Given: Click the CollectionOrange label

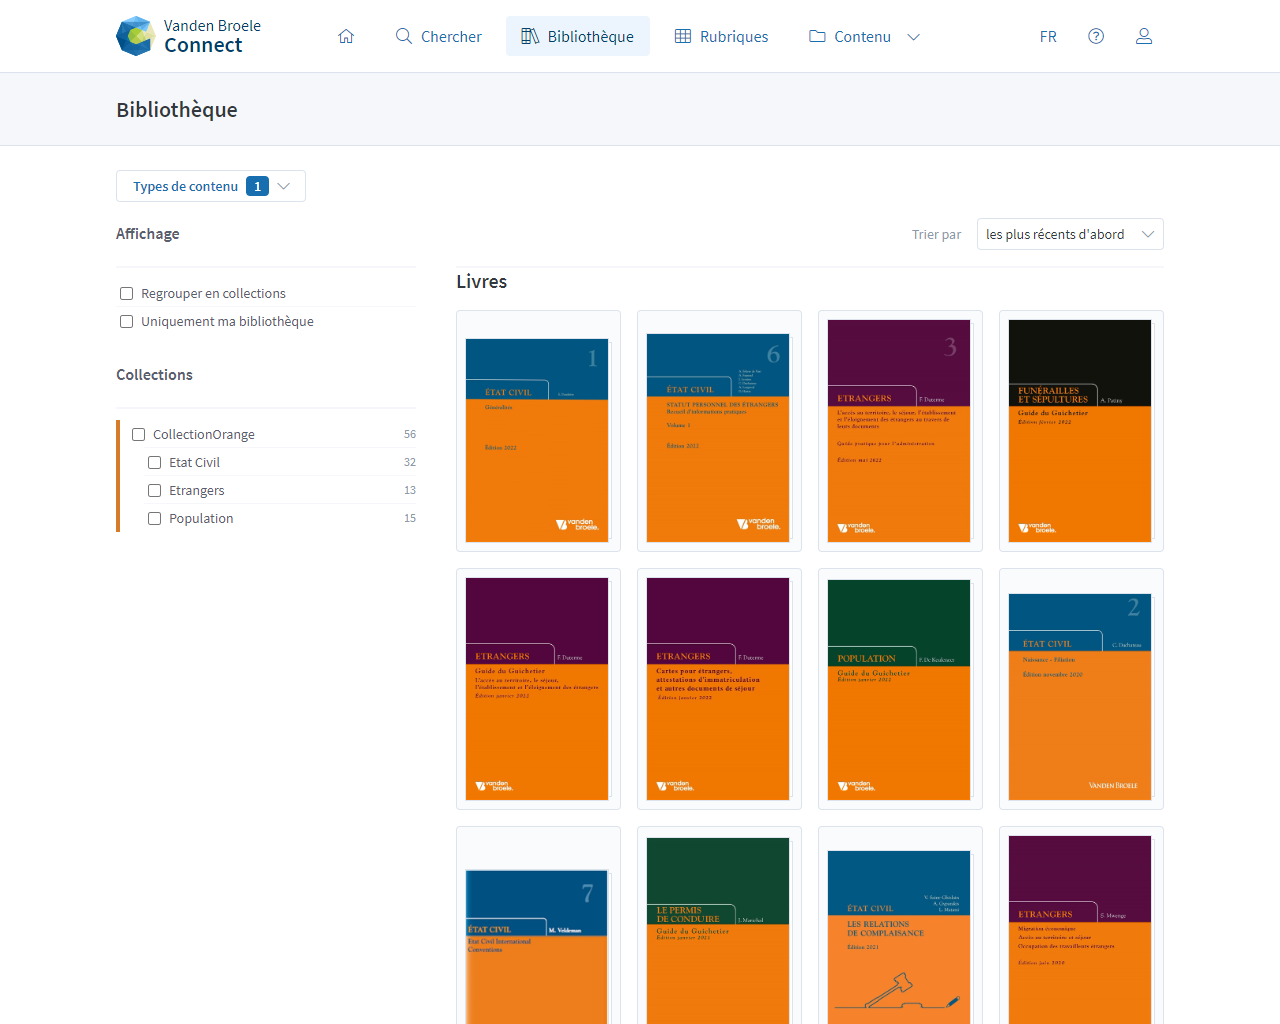Looking at the screenshot, I should coord(204,434).
